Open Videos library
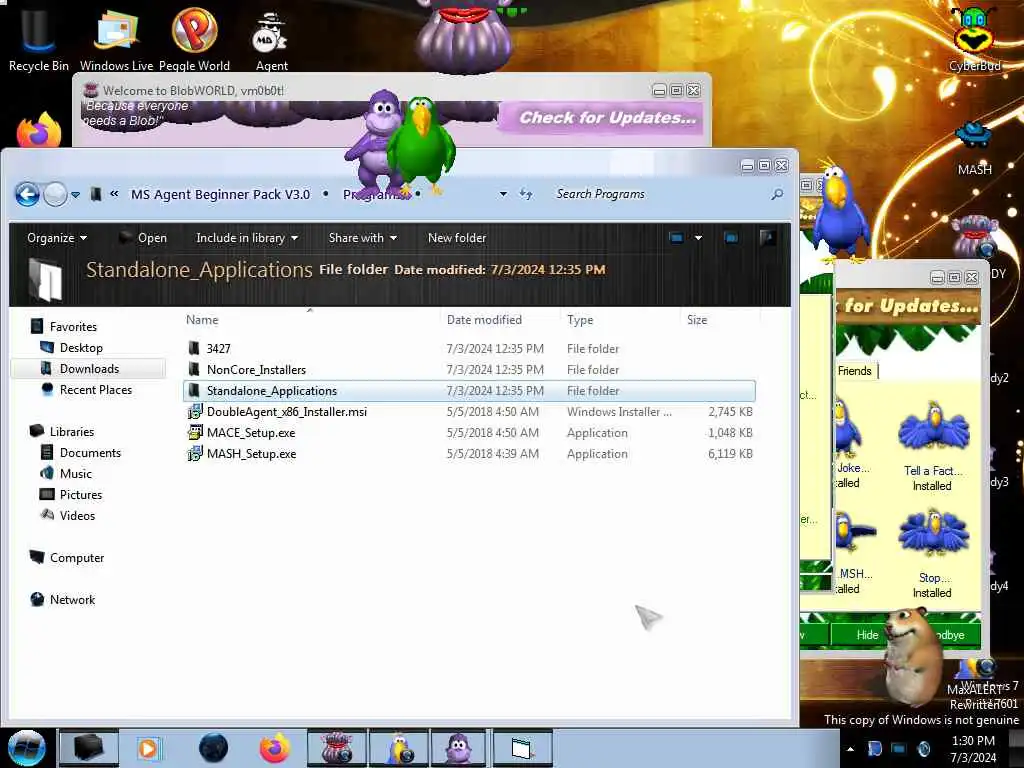This screenshot has height=768, width=1024. [77, 515]
